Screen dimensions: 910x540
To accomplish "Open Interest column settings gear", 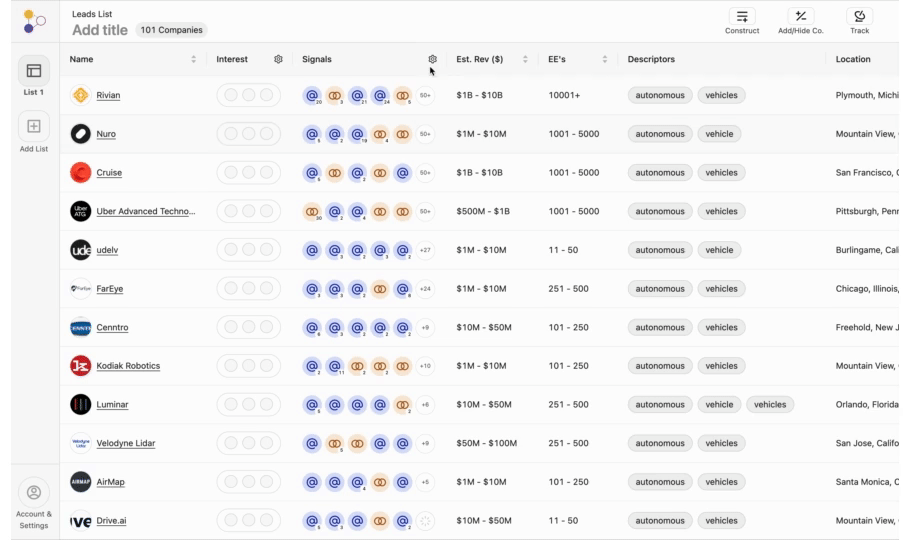I will click(278, 59).
